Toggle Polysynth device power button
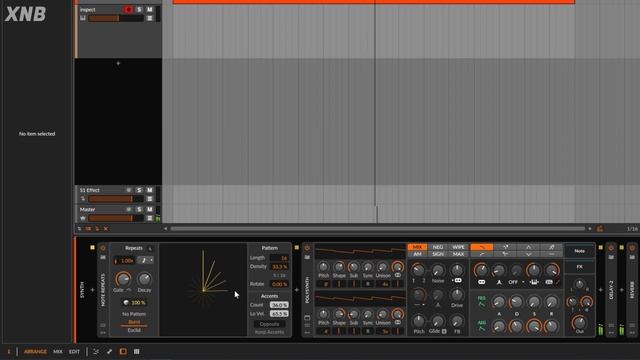The width and height of the screenshot is (640, 360). click(x=307, y=248)
